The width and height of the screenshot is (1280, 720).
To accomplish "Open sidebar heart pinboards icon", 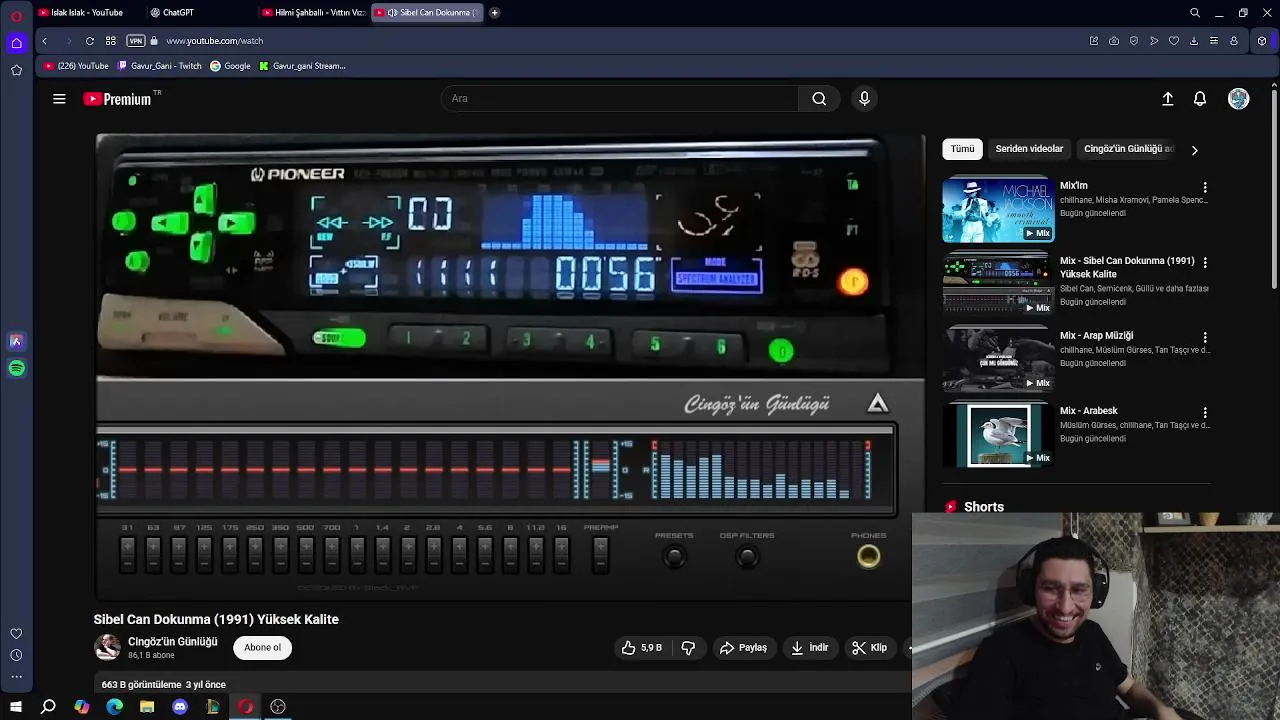I will click(16, 634).
